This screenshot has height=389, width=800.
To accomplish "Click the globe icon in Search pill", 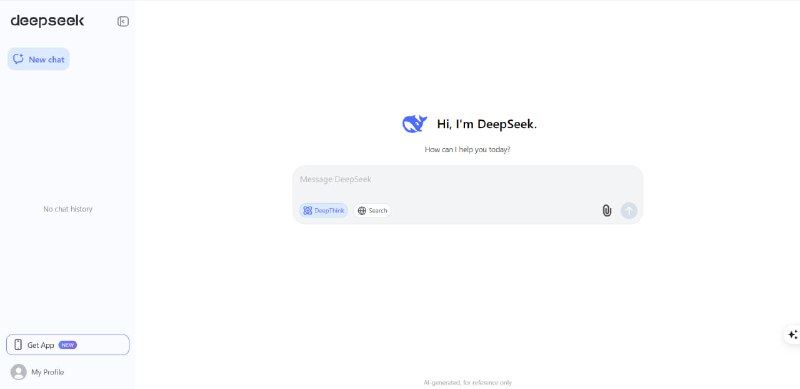I will point(362,210).
